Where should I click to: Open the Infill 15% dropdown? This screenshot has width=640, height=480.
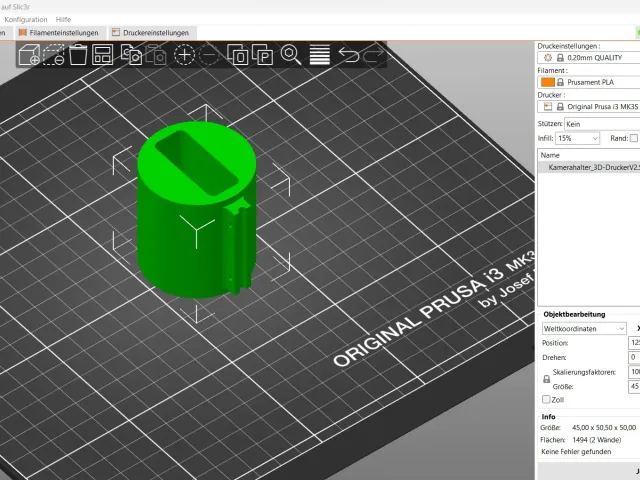point(577,138)
